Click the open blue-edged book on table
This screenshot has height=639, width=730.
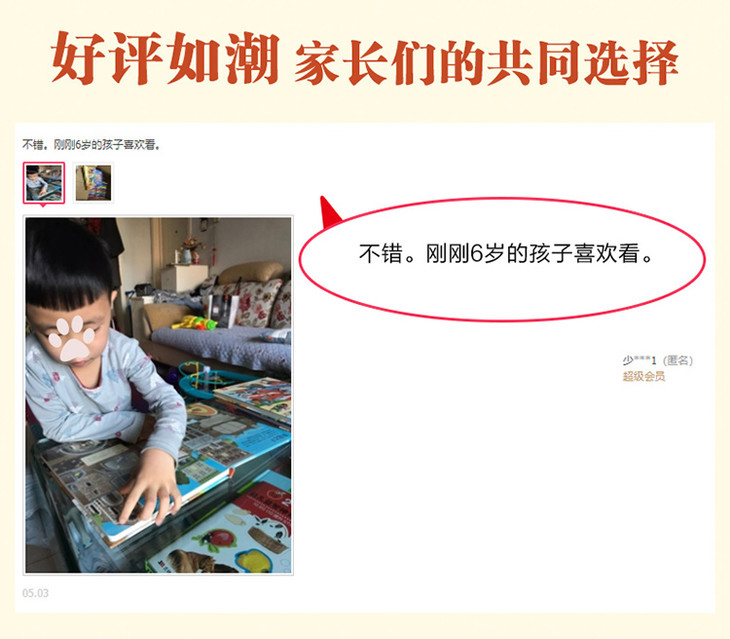(163, 479)
